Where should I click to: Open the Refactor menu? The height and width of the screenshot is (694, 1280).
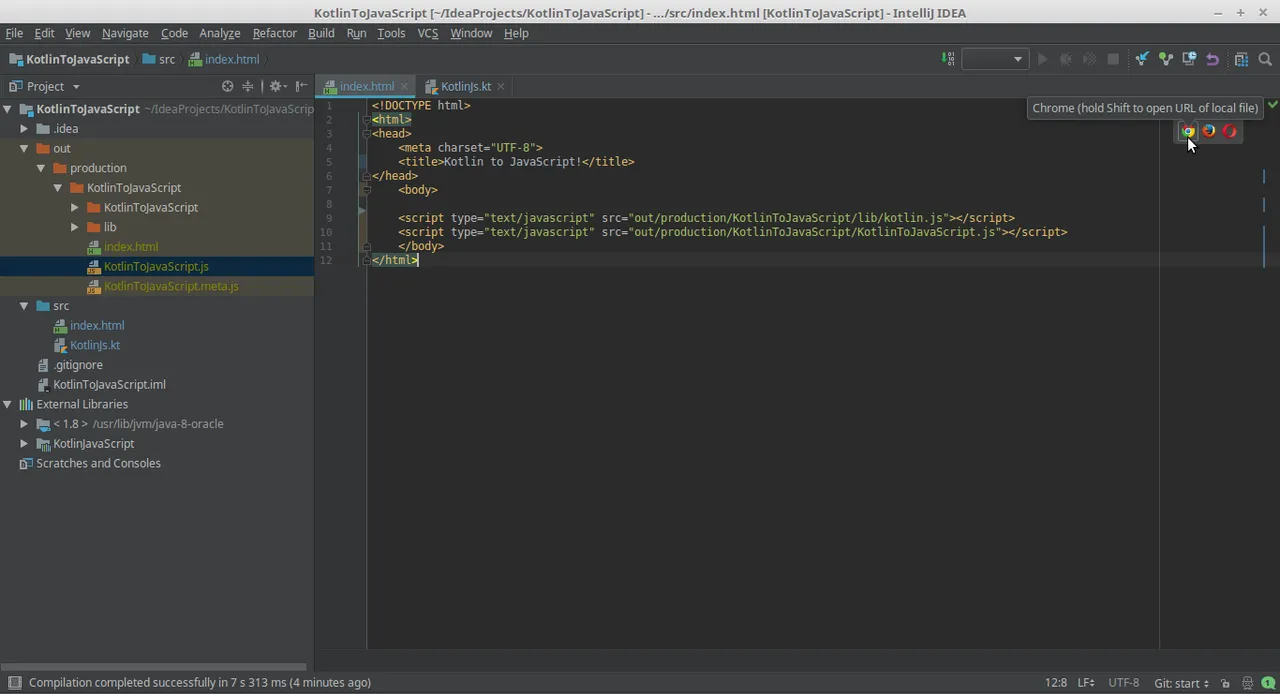pyautogui.click(x=274, y=33)
